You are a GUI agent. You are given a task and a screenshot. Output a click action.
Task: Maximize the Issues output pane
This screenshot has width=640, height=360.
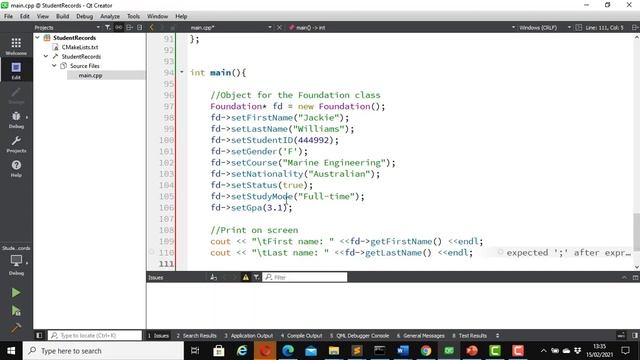coord(635,277)
